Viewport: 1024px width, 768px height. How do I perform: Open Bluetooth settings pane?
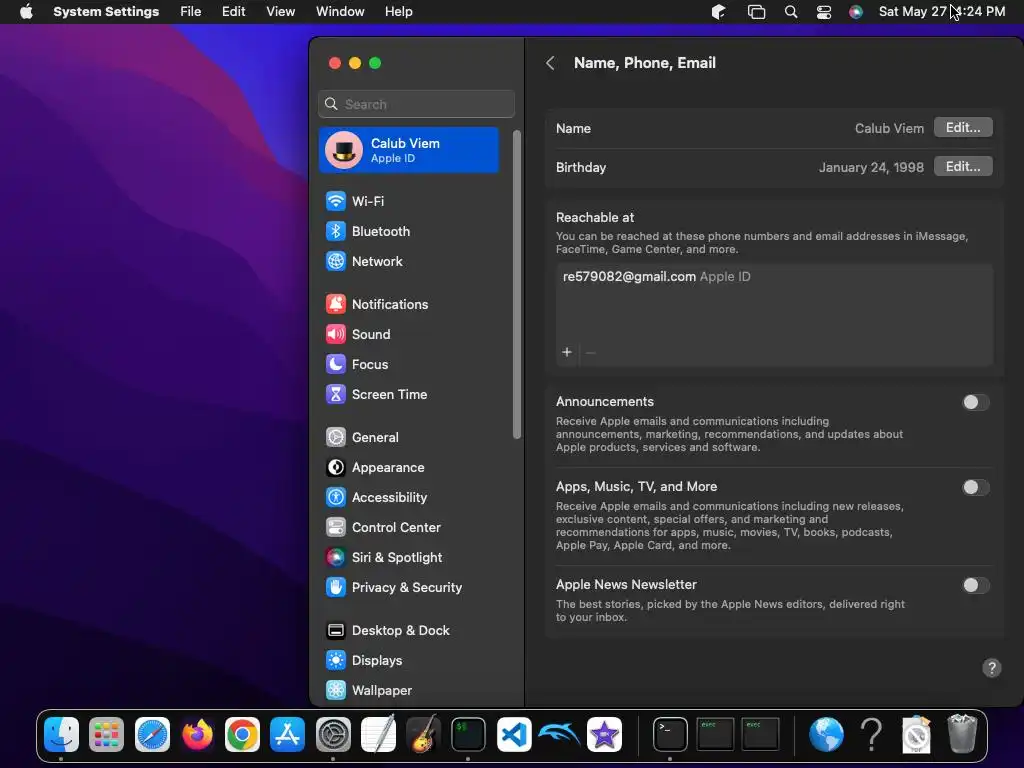(368, 231)
